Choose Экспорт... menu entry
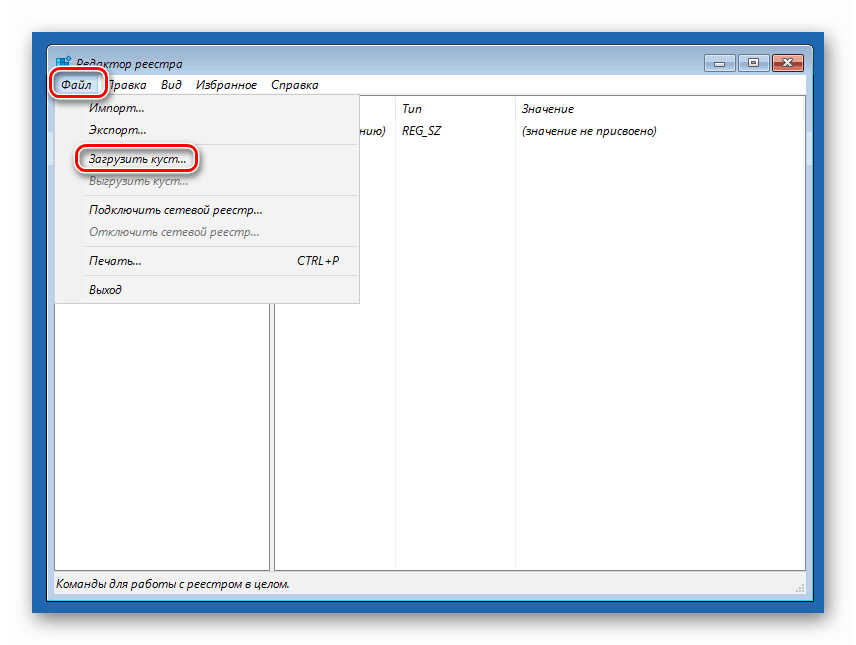The height and width of the screenshot is (645, 856). click(x=207, y=130)
